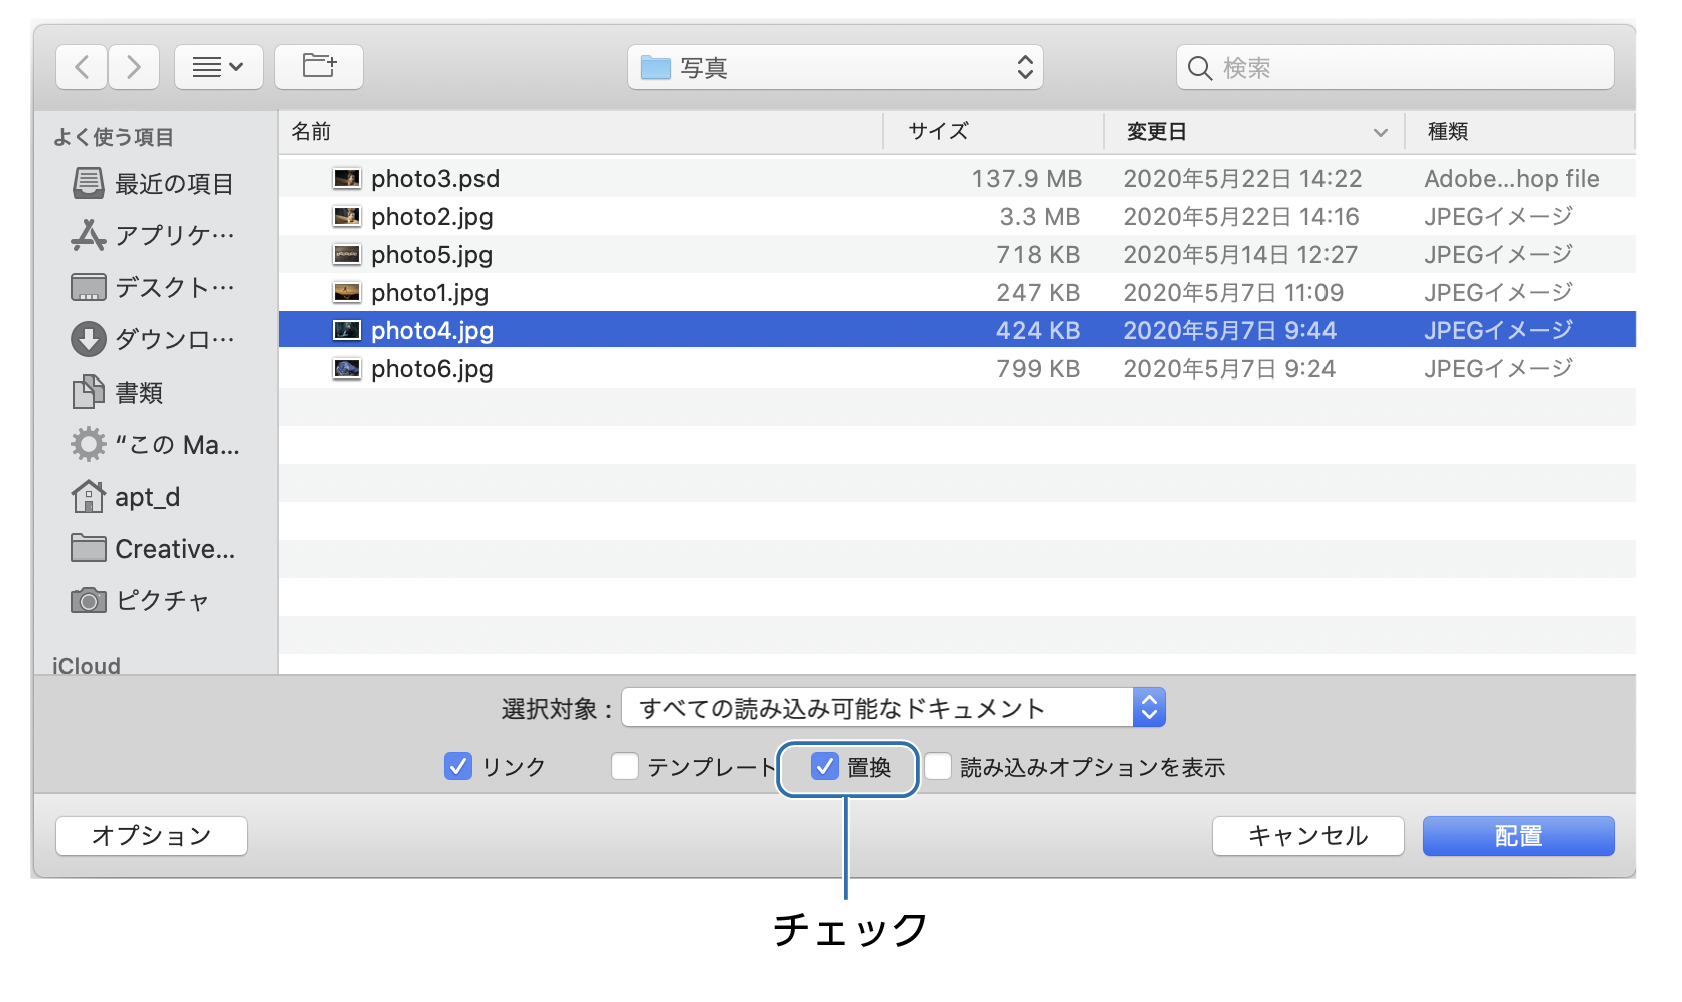Screen dimensions: 1682x1002
Task: Click the 検索 search field
Action: [x=1395, y=67]
